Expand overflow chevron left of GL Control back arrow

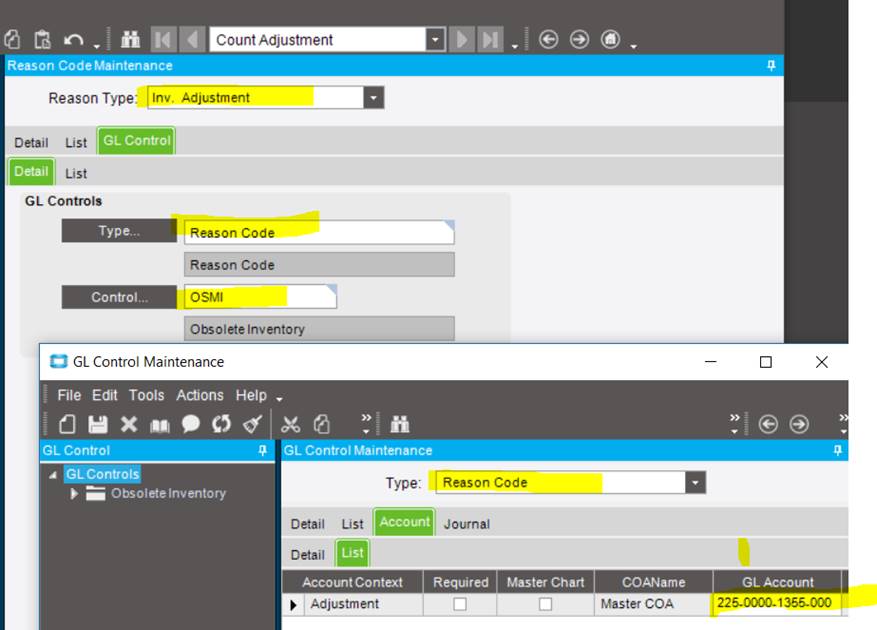(x=734, y=424)
